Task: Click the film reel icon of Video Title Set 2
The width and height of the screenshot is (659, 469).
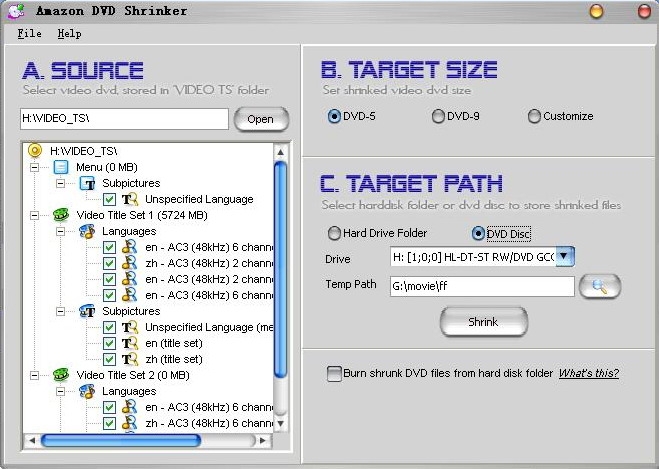Action: click(x=61, y=375)
